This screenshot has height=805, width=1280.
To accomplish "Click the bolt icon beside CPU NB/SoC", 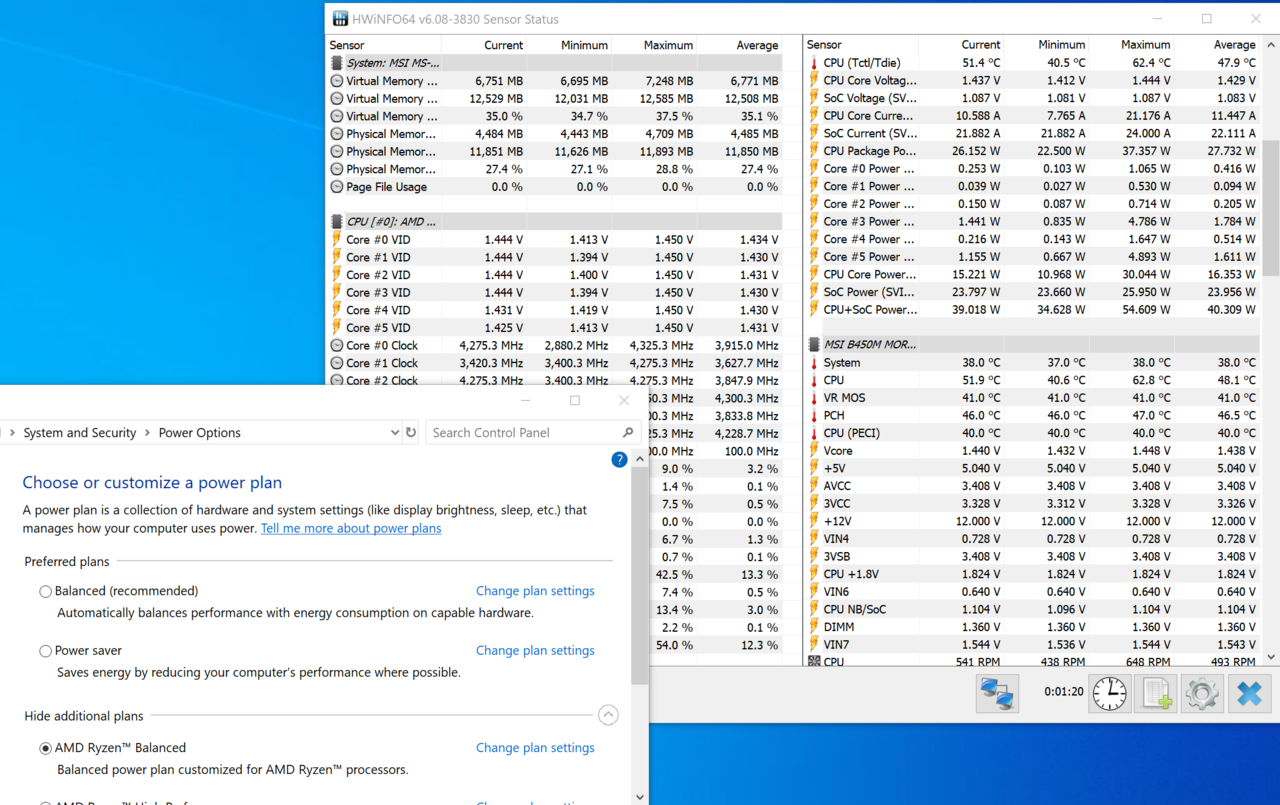I will point(814,609).
